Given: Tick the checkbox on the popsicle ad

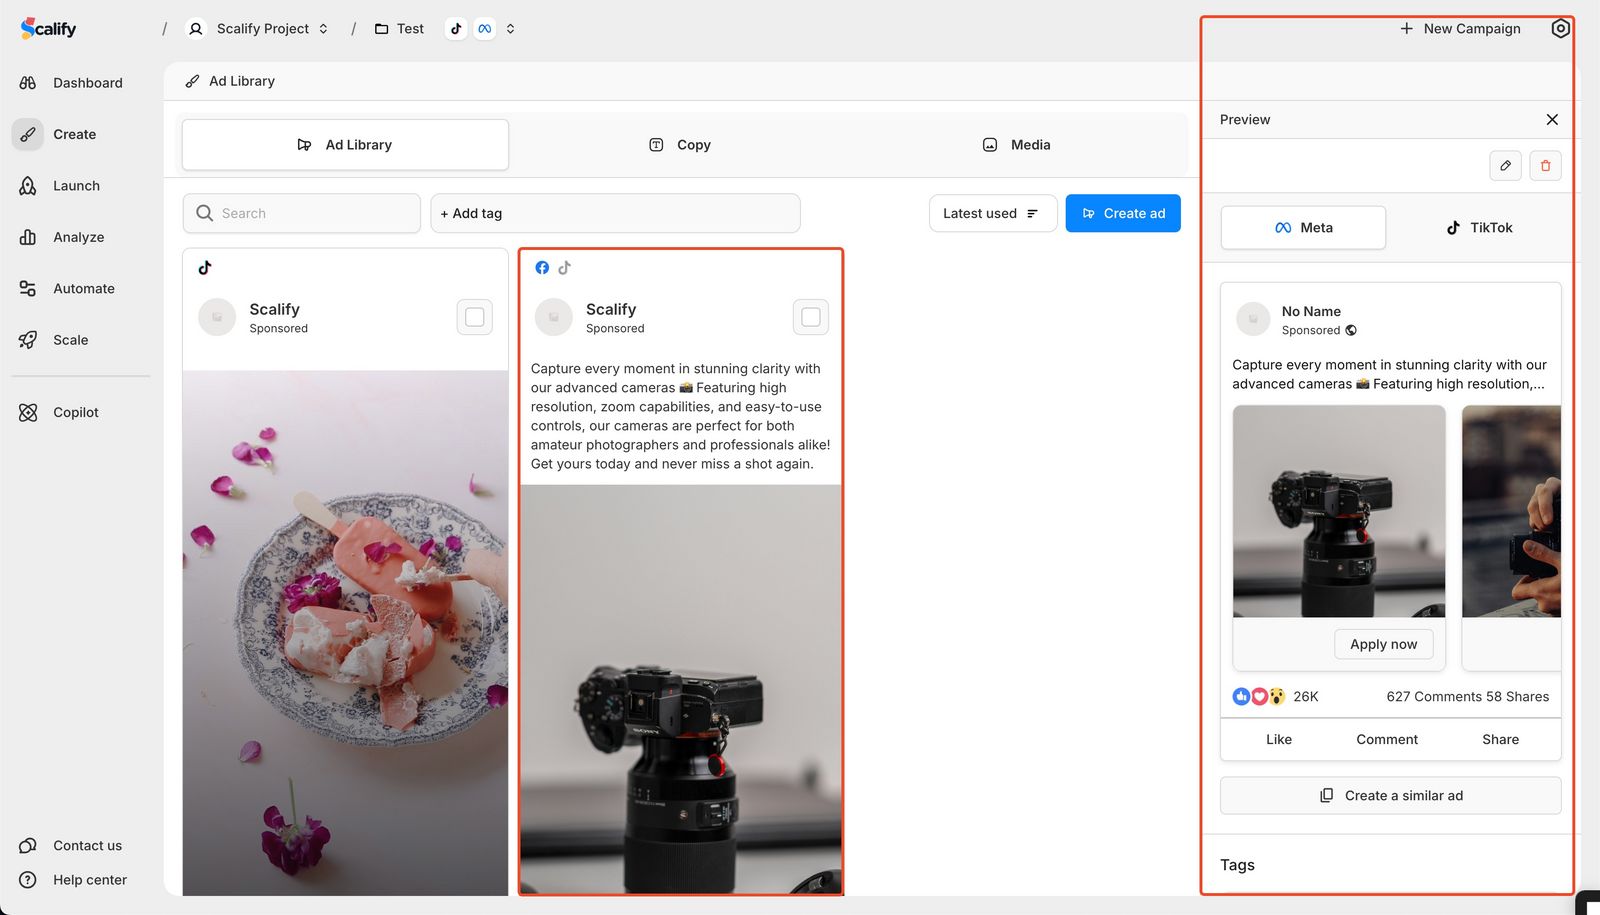Looking at the screenshot, I should [475, 317].
